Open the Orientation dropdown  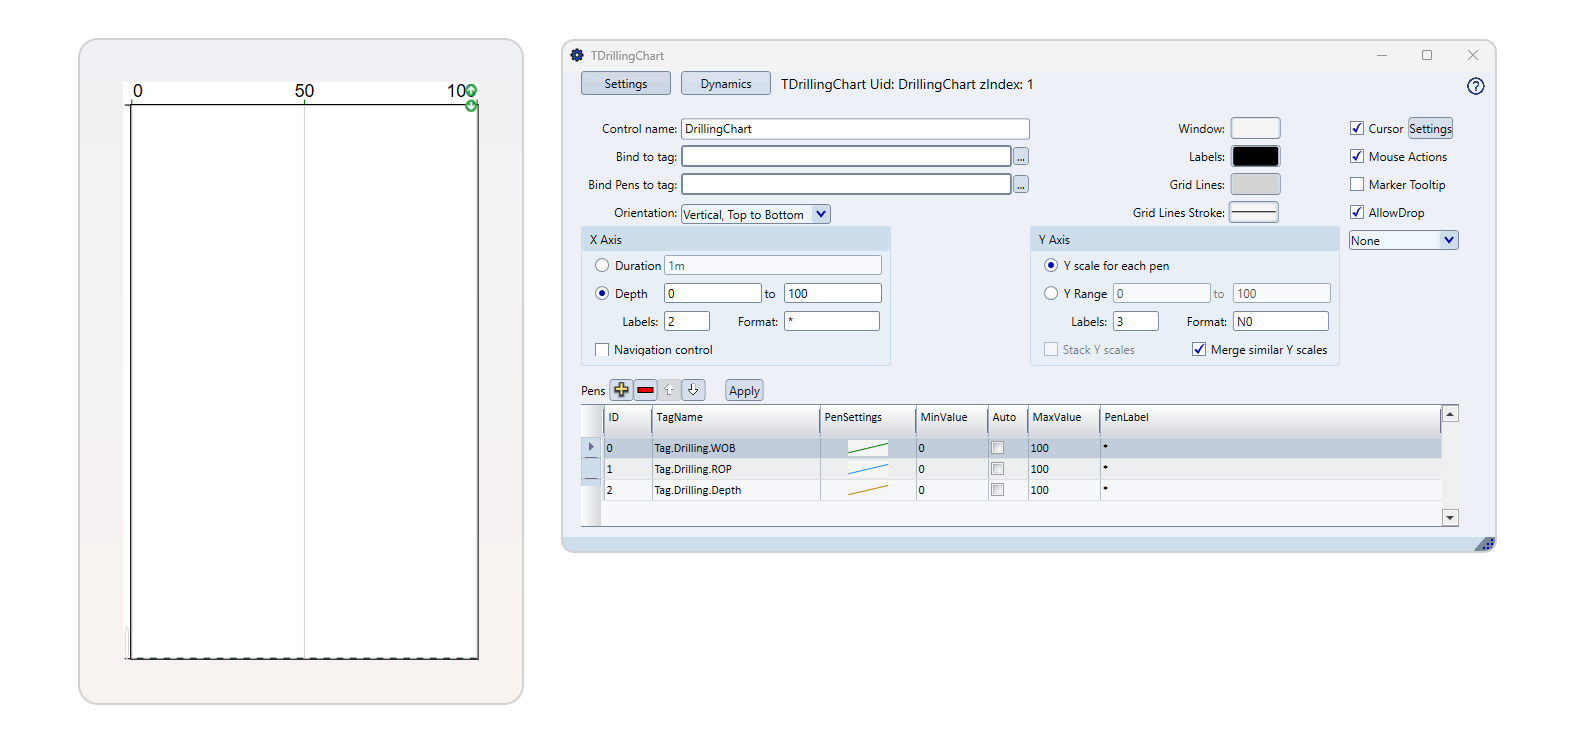click(820, 214)
